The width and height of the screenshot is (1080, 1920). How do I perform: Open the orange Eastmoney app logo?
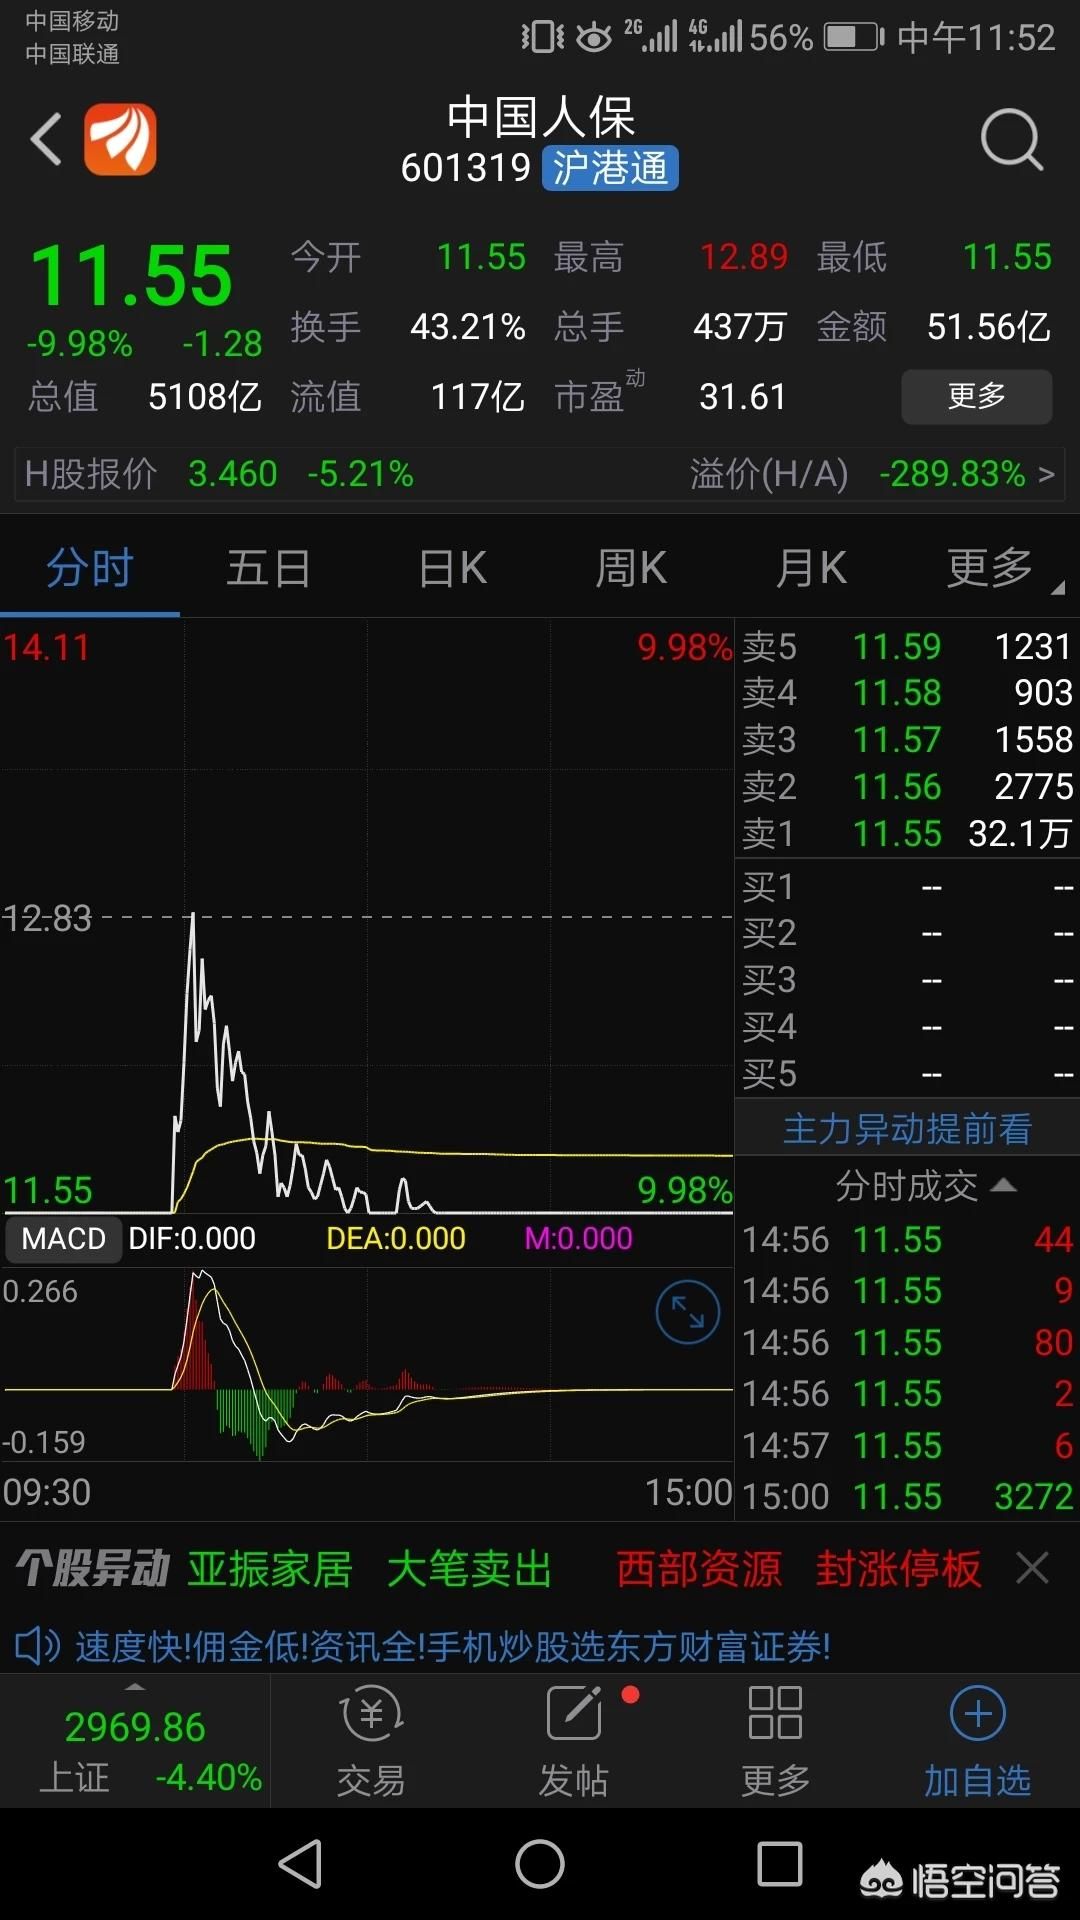pos(120,139)
